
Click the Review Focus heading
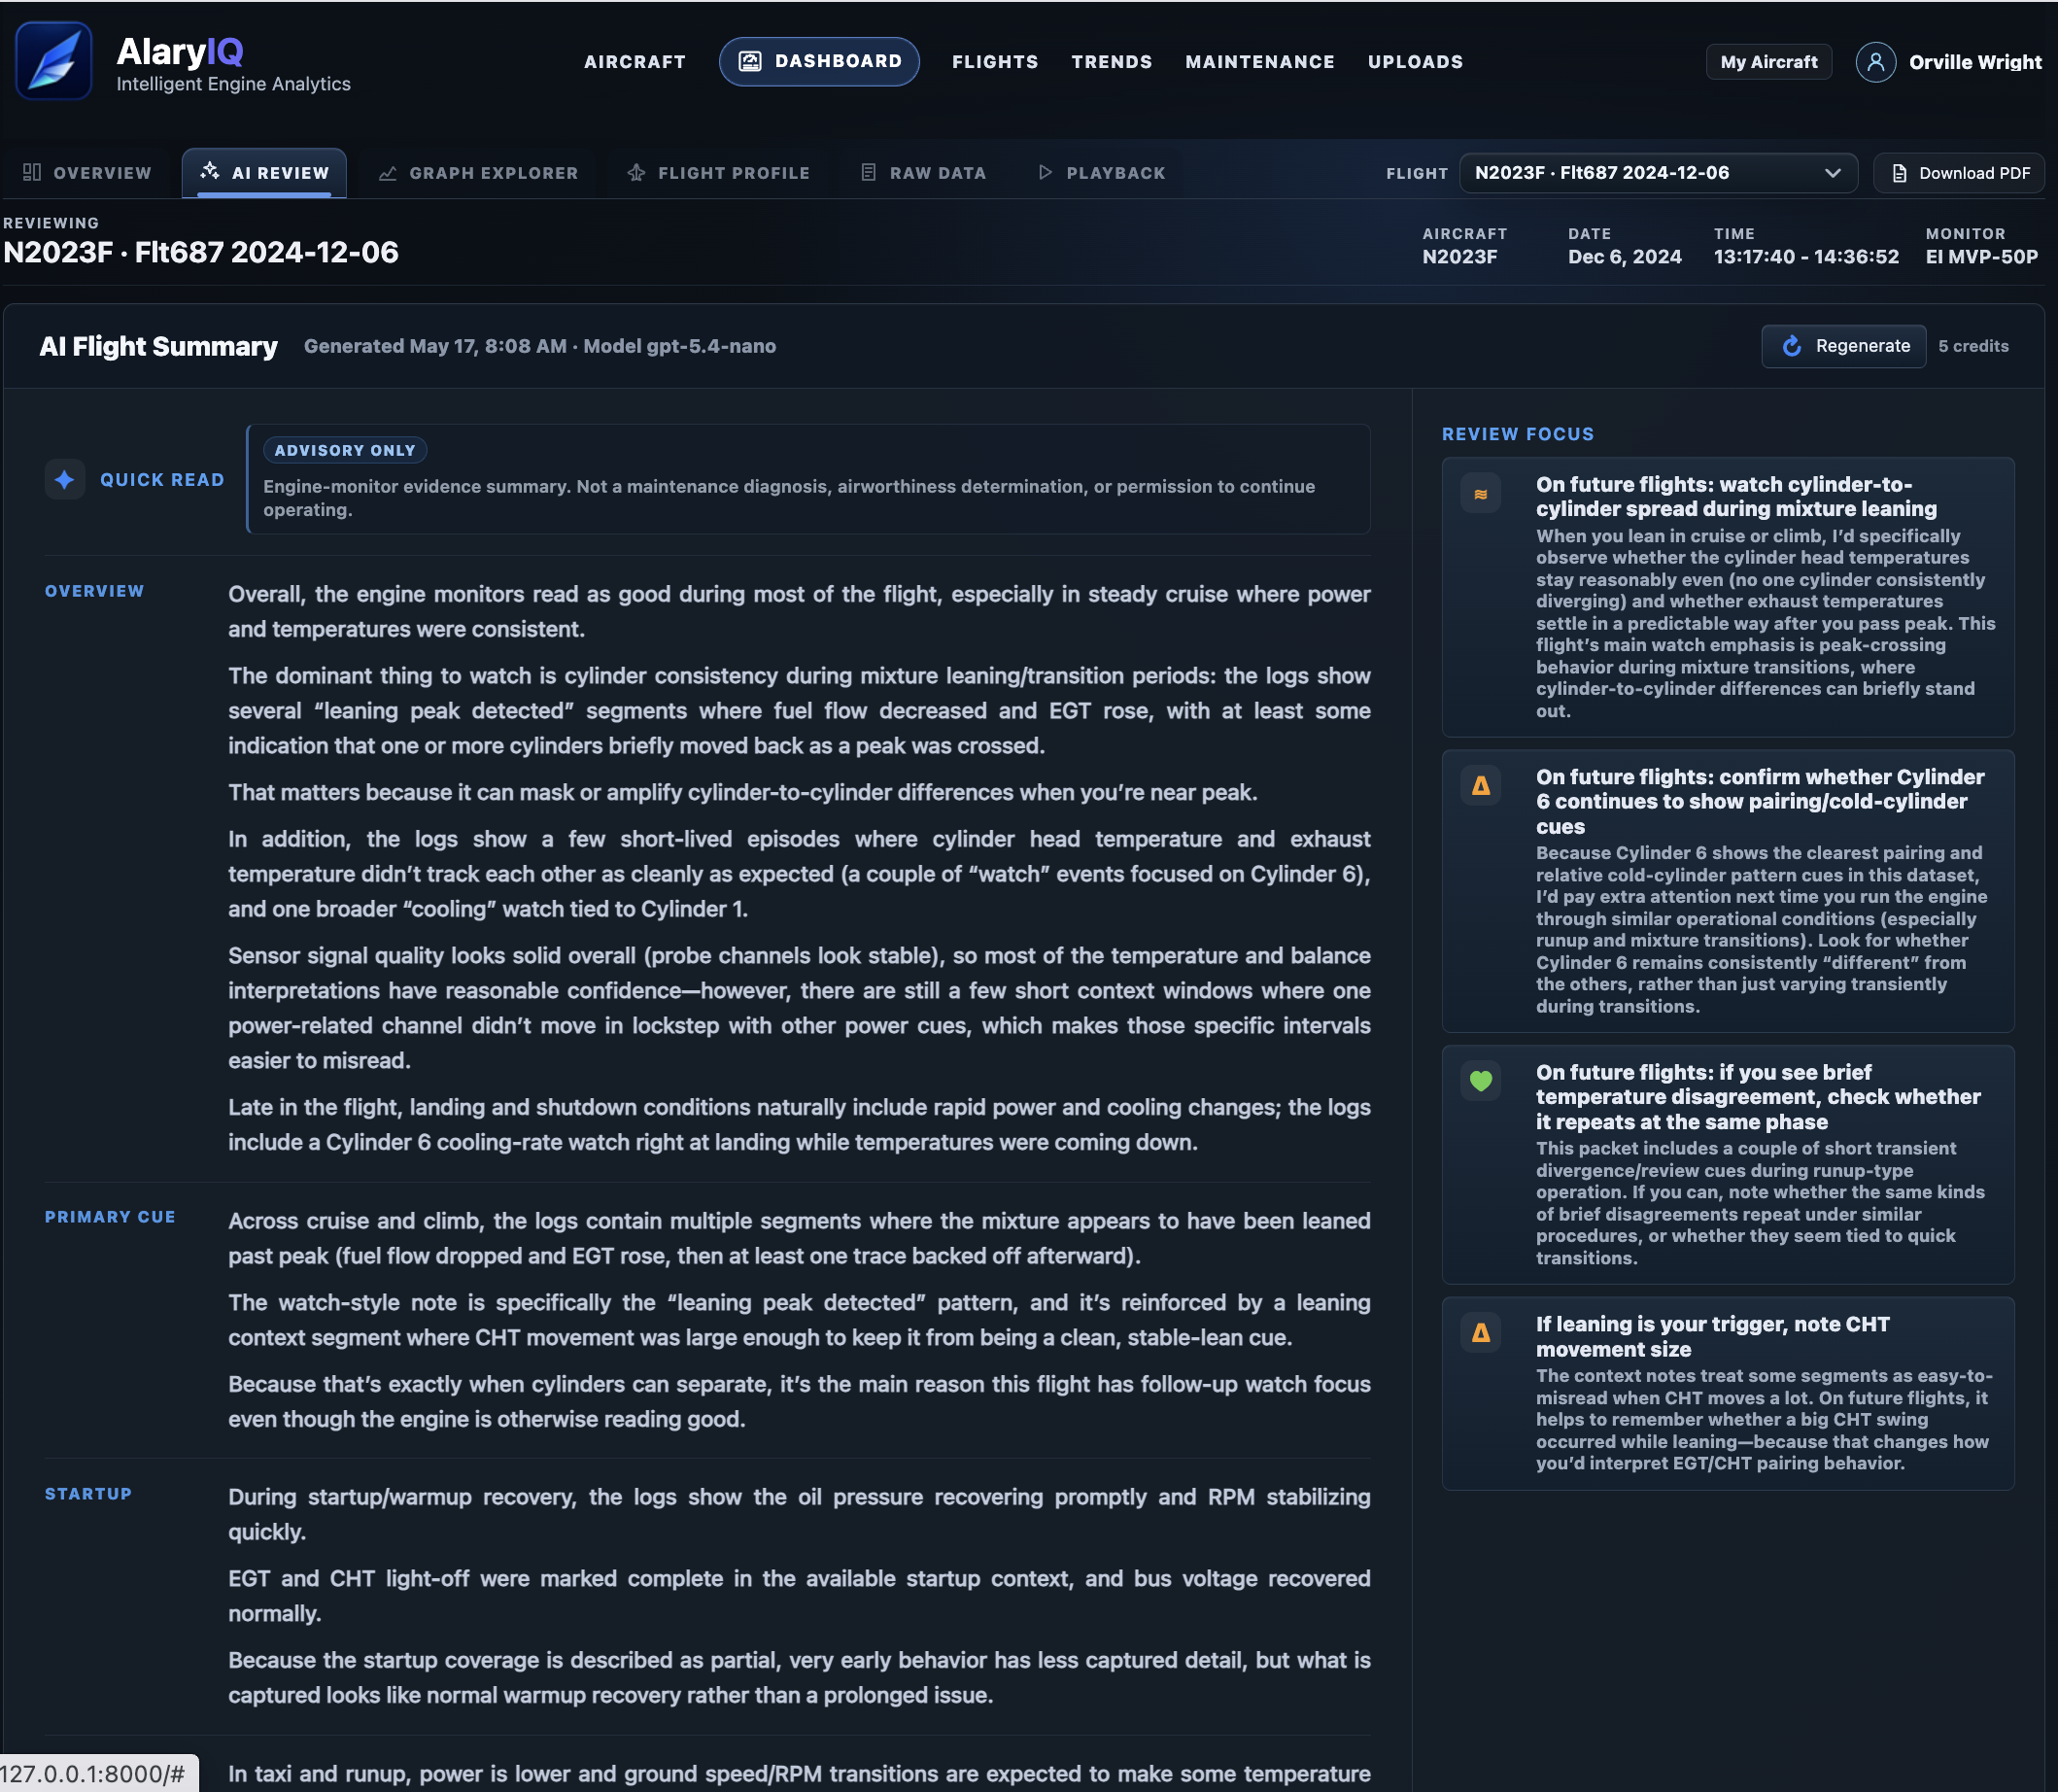tap(1517, 434)
